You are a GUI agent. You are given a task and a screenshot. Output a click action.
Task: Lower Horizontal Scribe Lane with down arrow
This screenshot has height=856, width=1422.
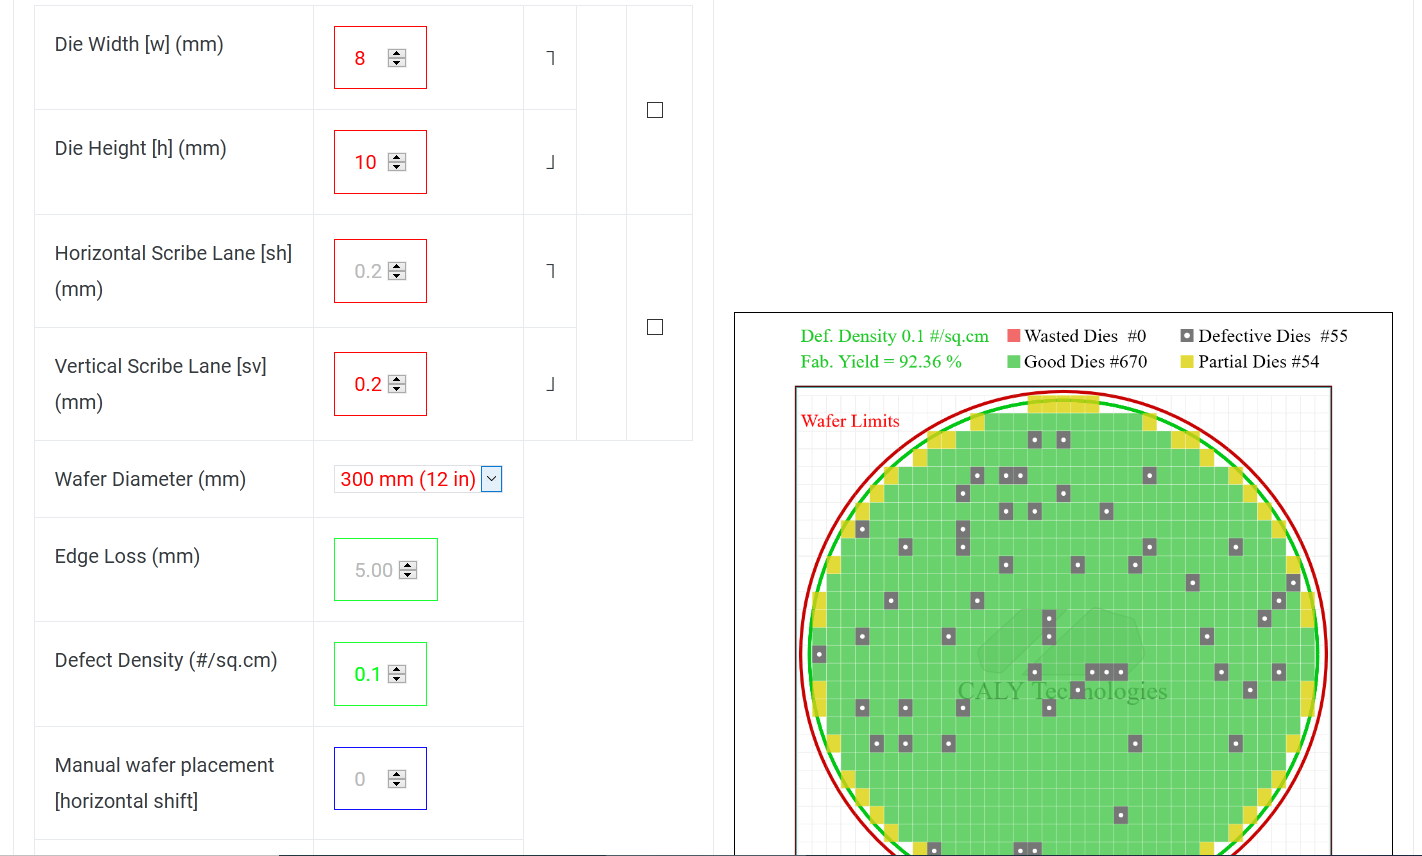pyautogui.click(x=397, y=276)
